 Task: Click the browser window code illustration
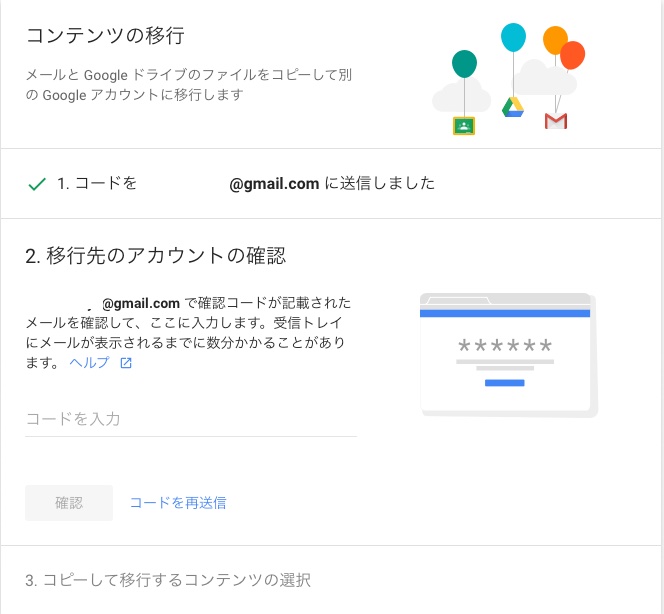(x=509, y=354)
